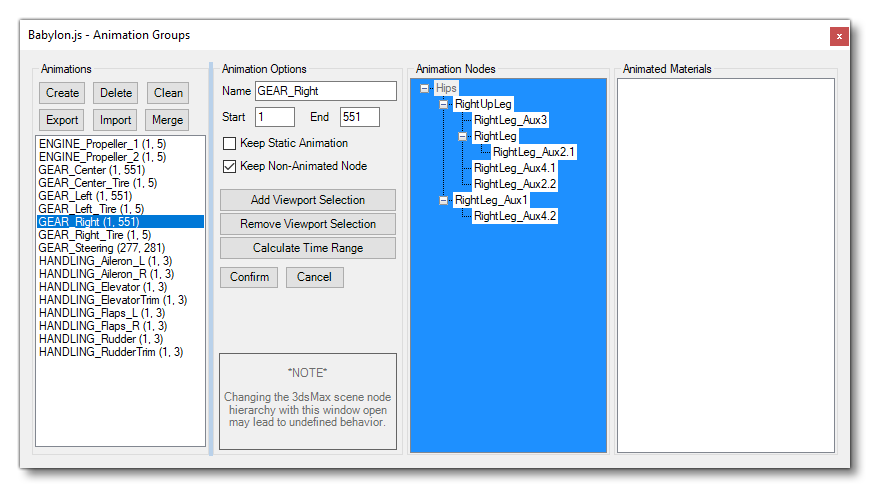Uncheck Keep Non-Animated Node
The image size is (870, 488).
[x=230, y=166]
